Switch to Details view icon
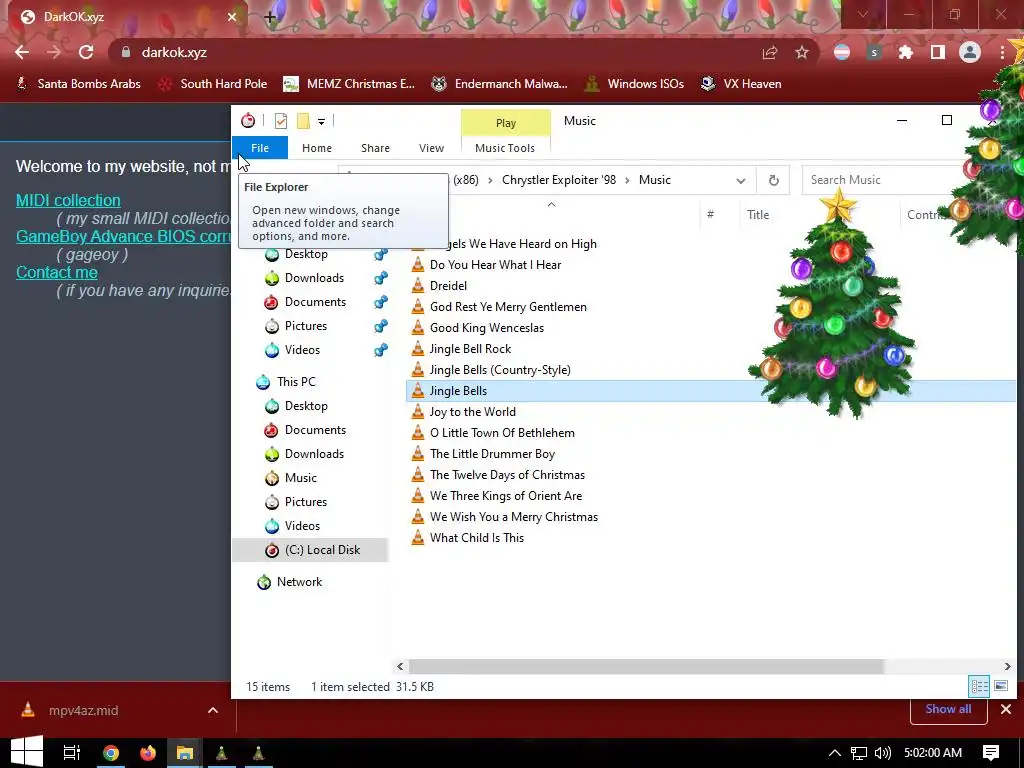 [979, 686]
